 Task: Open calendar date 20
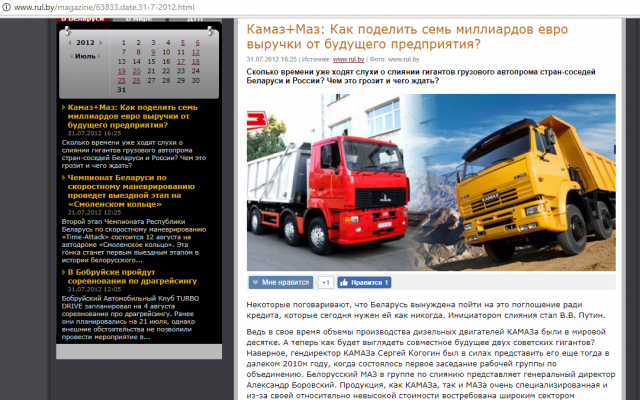point(136,71)
